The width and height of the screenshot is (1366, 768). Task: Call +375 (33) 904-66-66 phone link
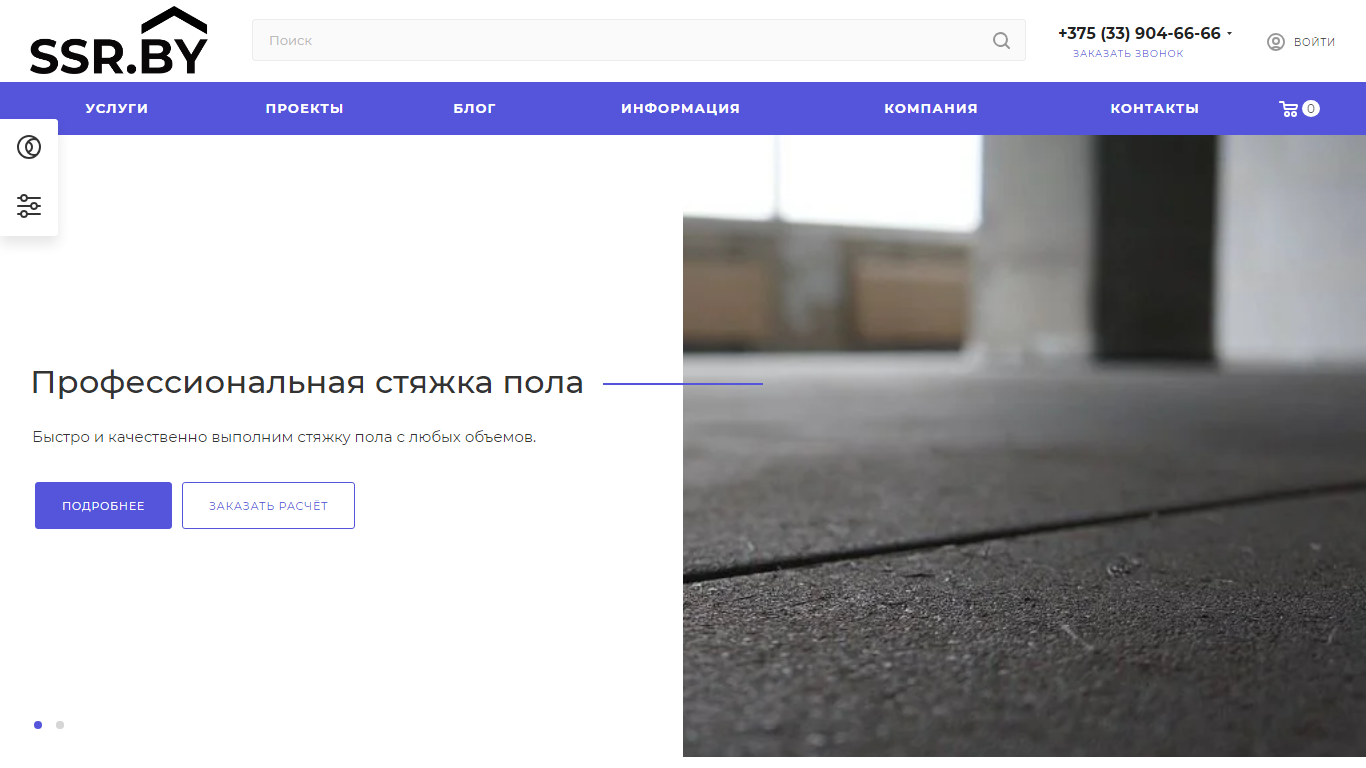(x=1139, y=33)
